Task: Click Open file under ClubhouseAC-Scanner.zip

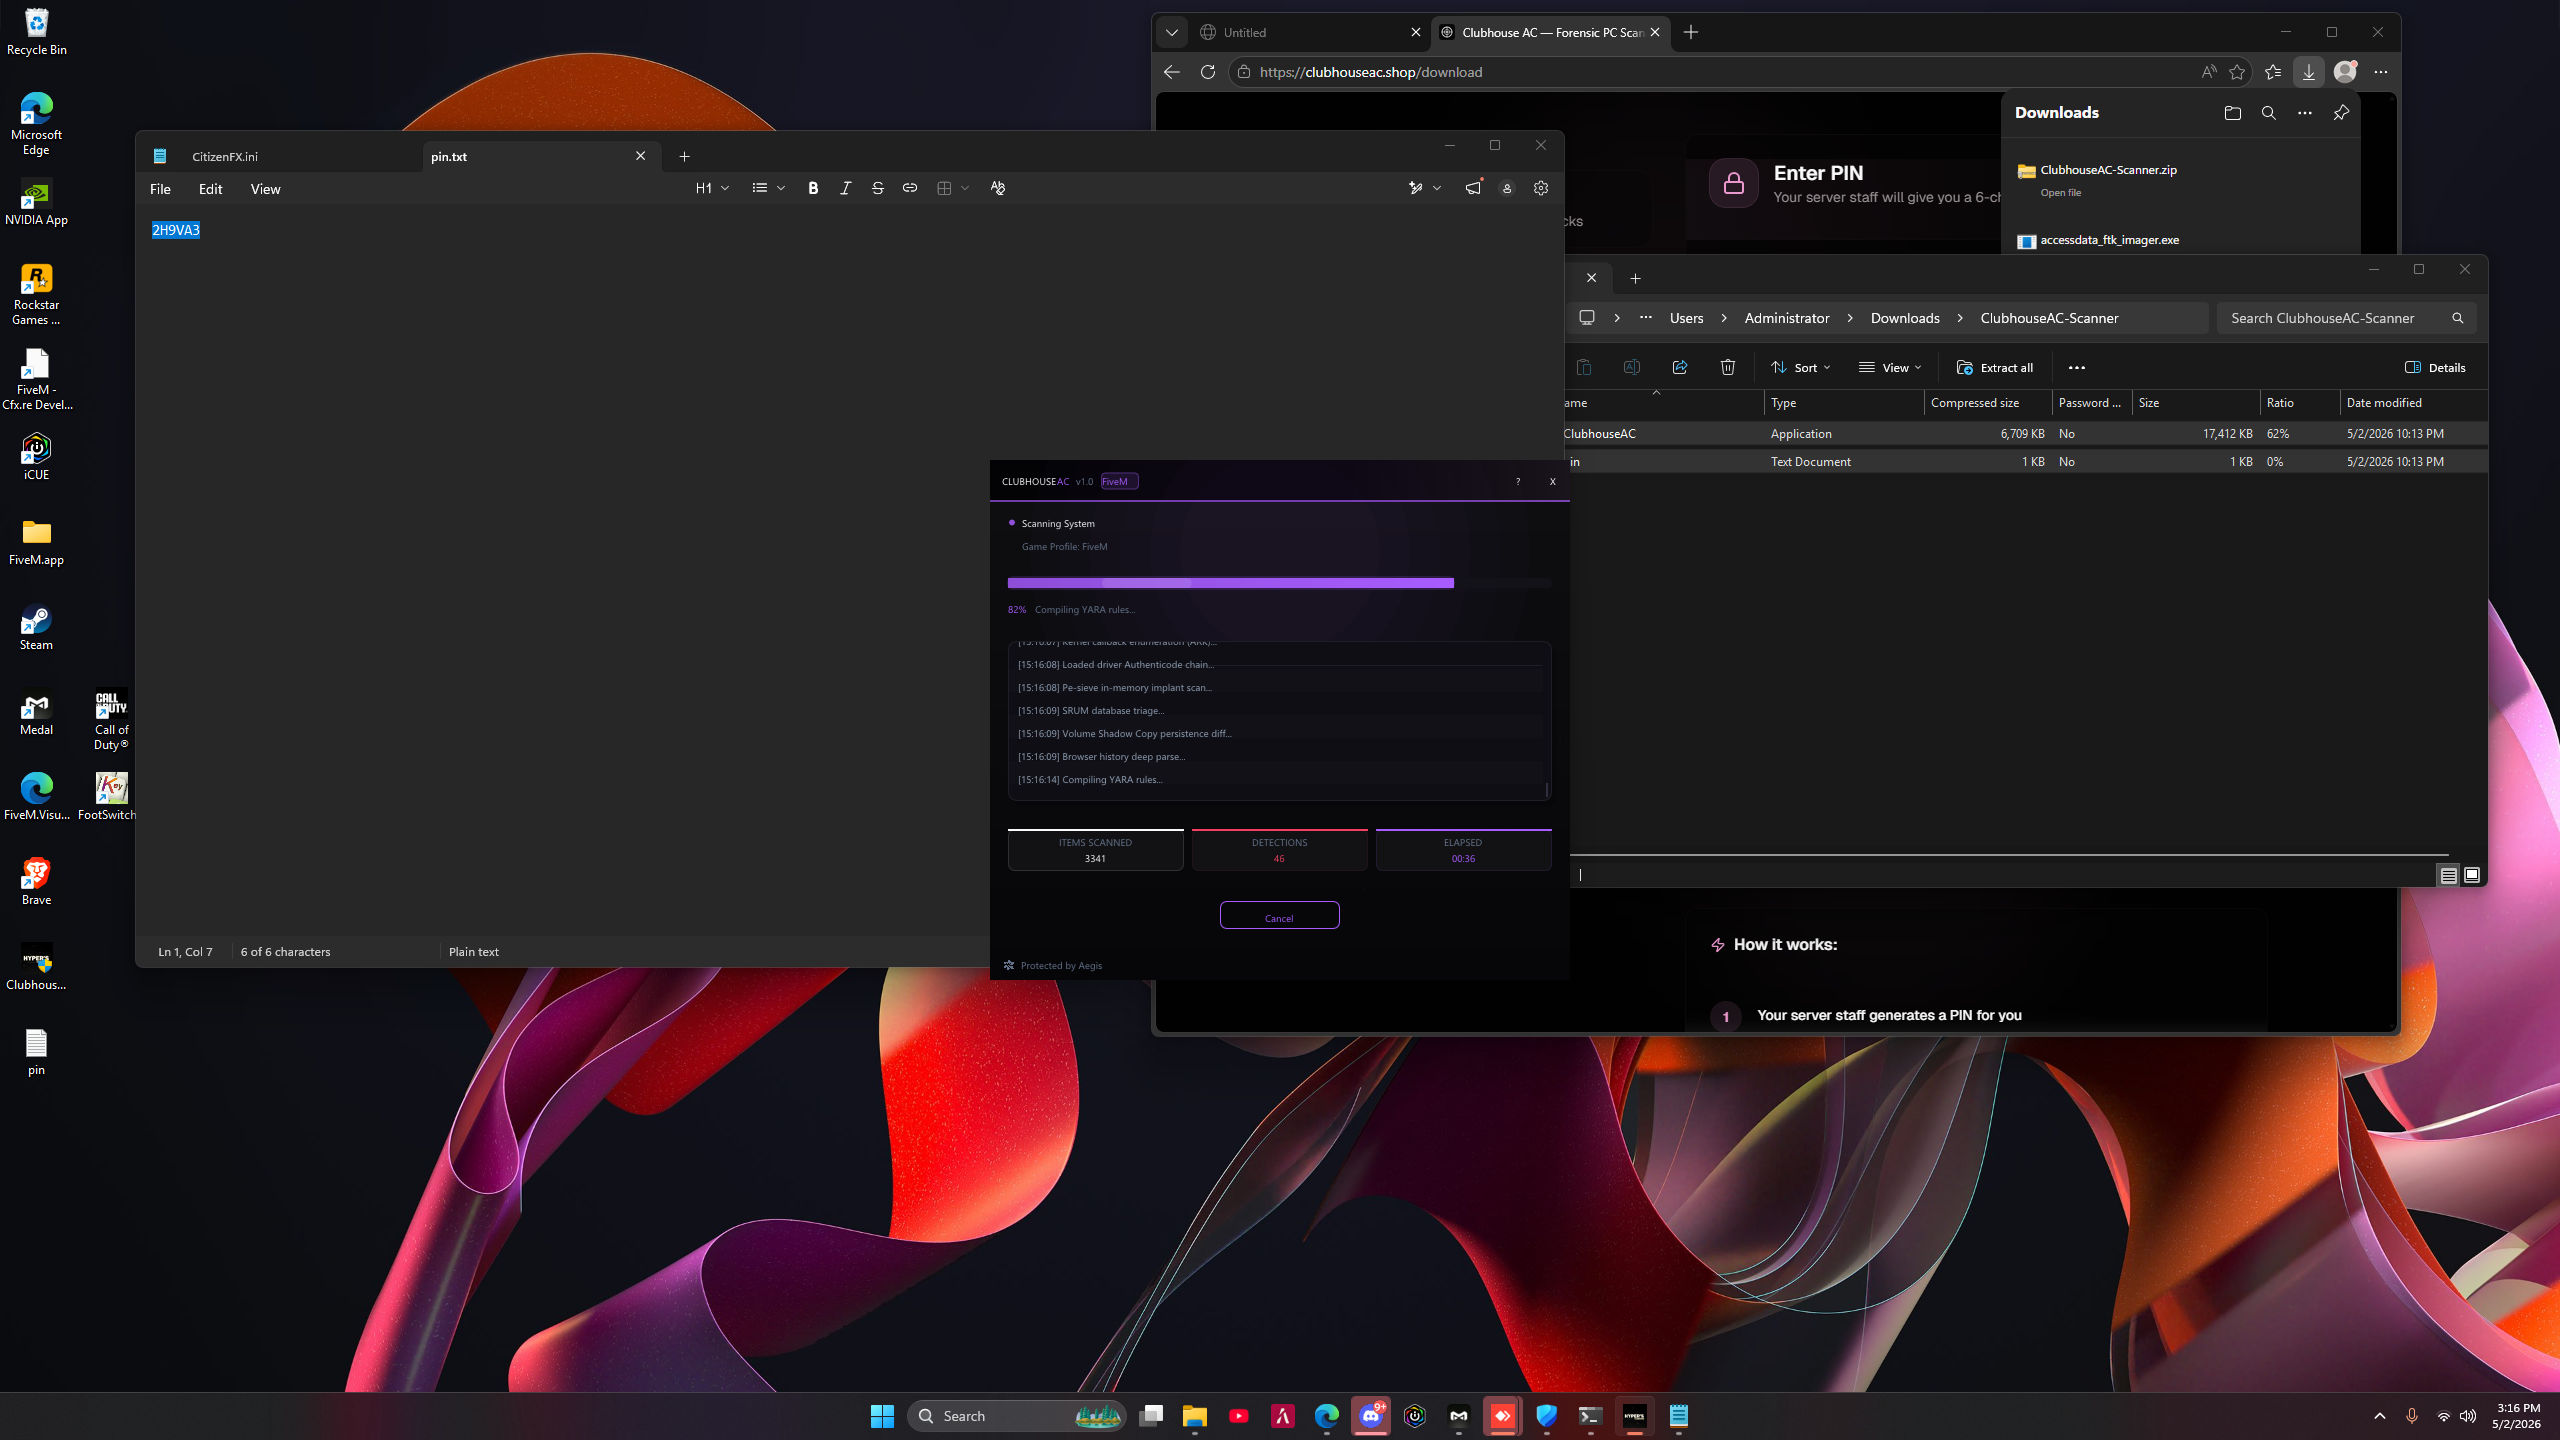Action: click(x=2061, y=193)
